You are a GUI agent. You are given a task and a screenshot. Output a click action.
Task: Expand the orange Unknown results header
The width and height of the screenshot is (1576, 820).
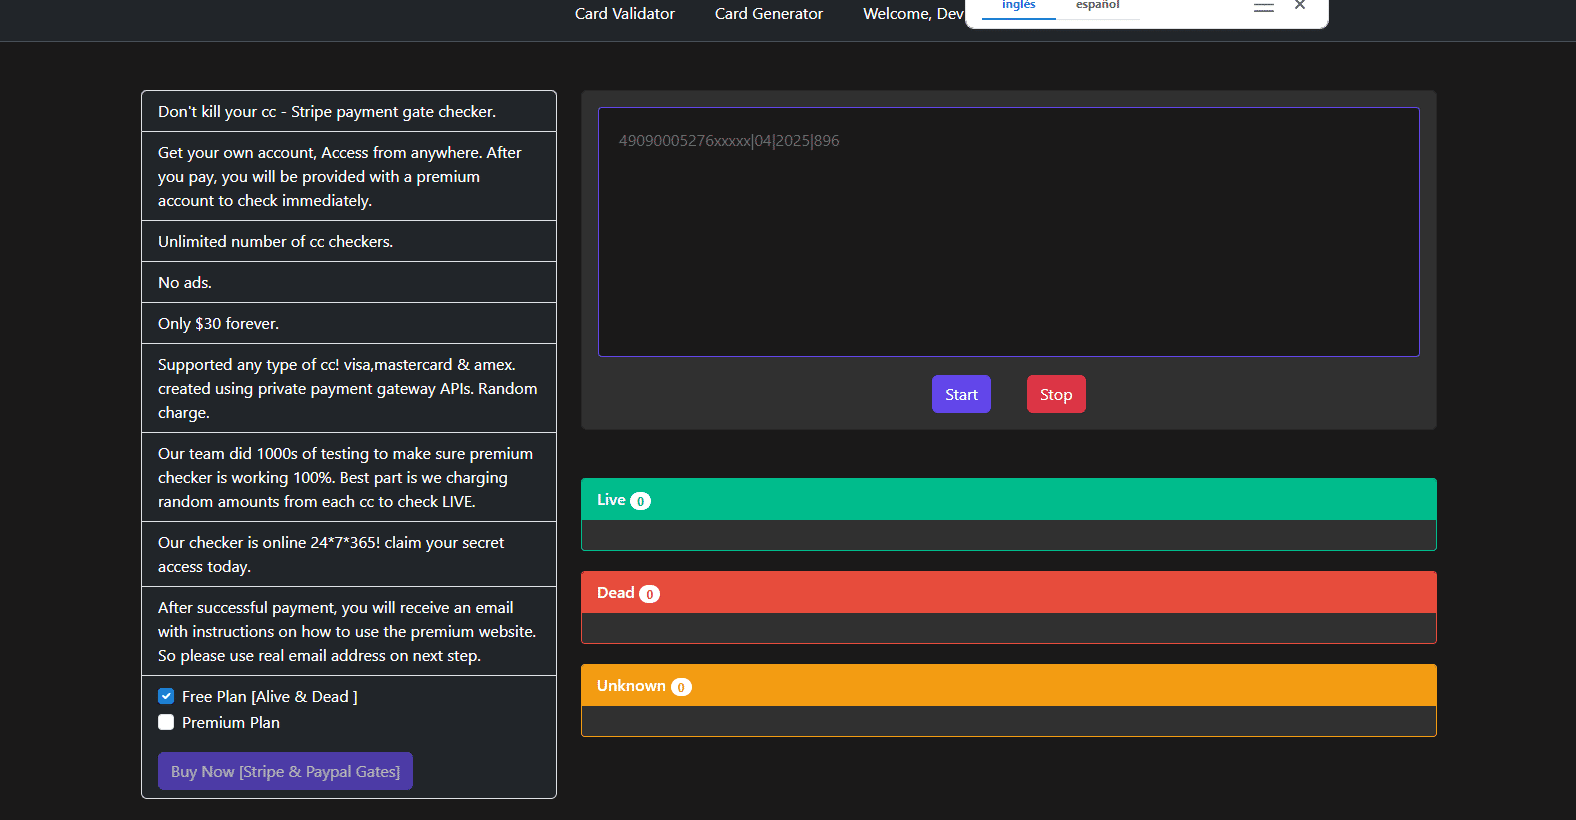pos(1008,686)
